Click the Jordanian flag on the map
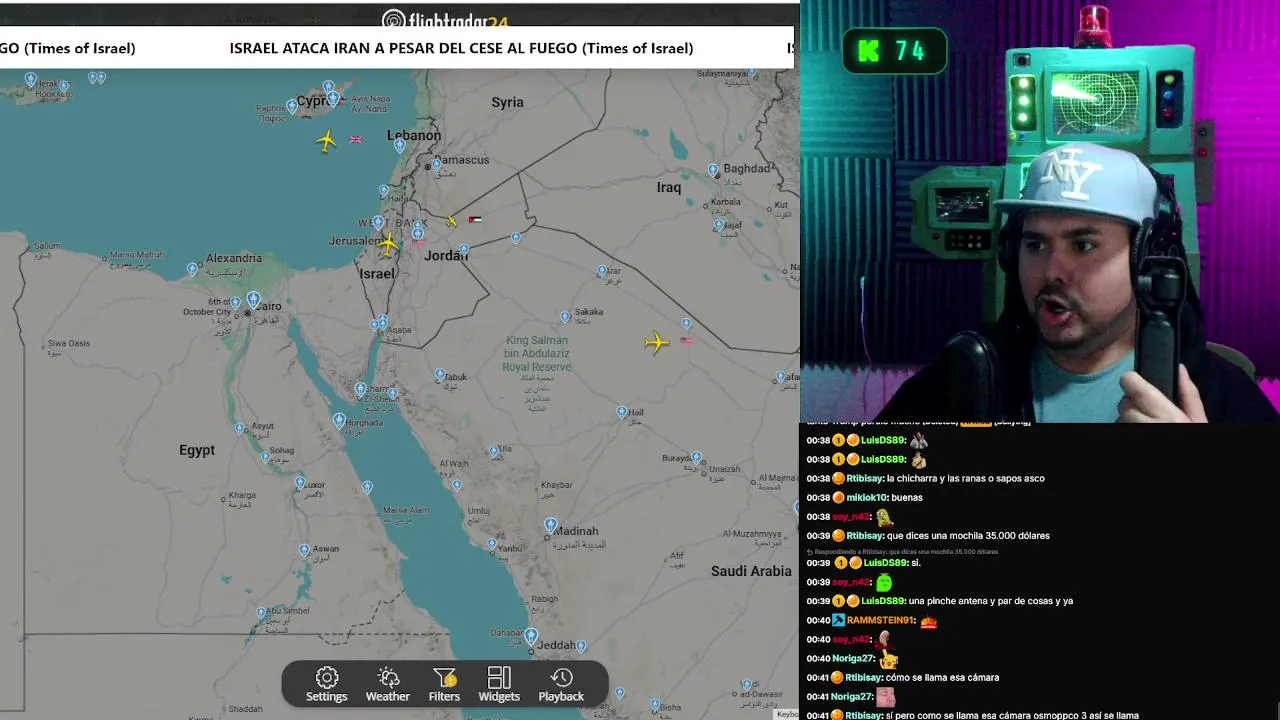This screenshot has width=1280, height=720. 475,220
